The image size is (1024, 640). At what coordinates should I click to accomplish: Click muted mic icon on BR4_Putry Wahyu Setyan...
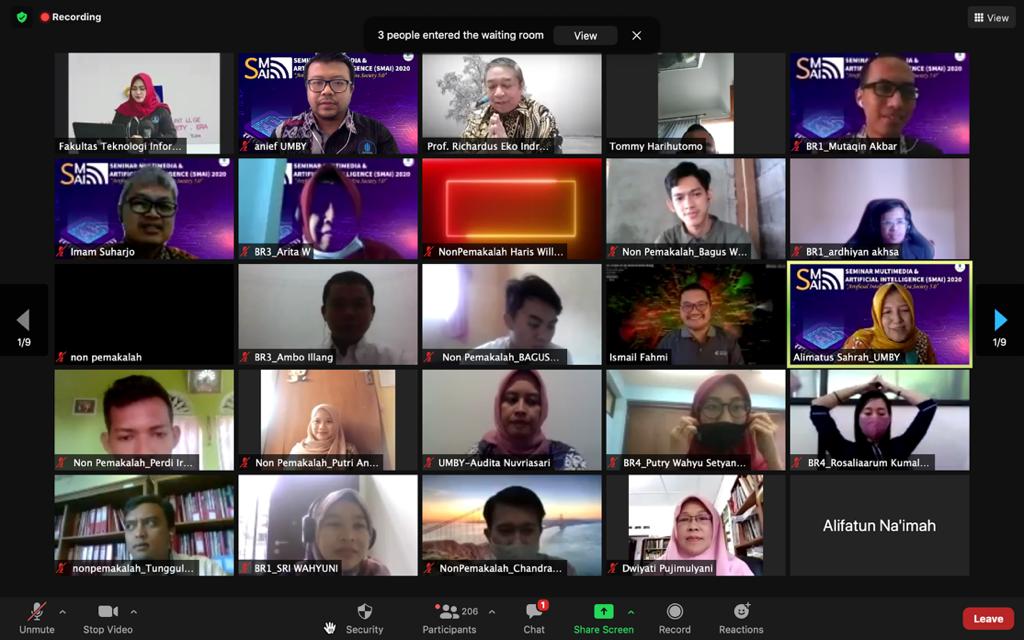pyautogui.click(x=613, y=462)
